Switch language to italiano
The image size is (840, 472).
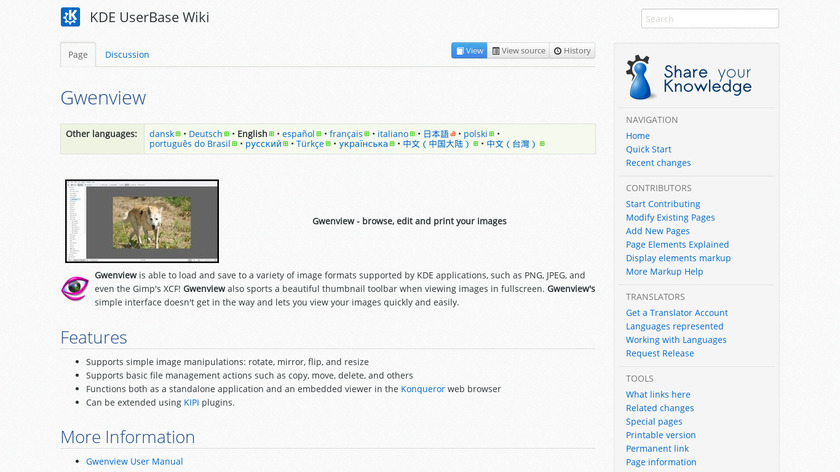click(x=393, y=134)
